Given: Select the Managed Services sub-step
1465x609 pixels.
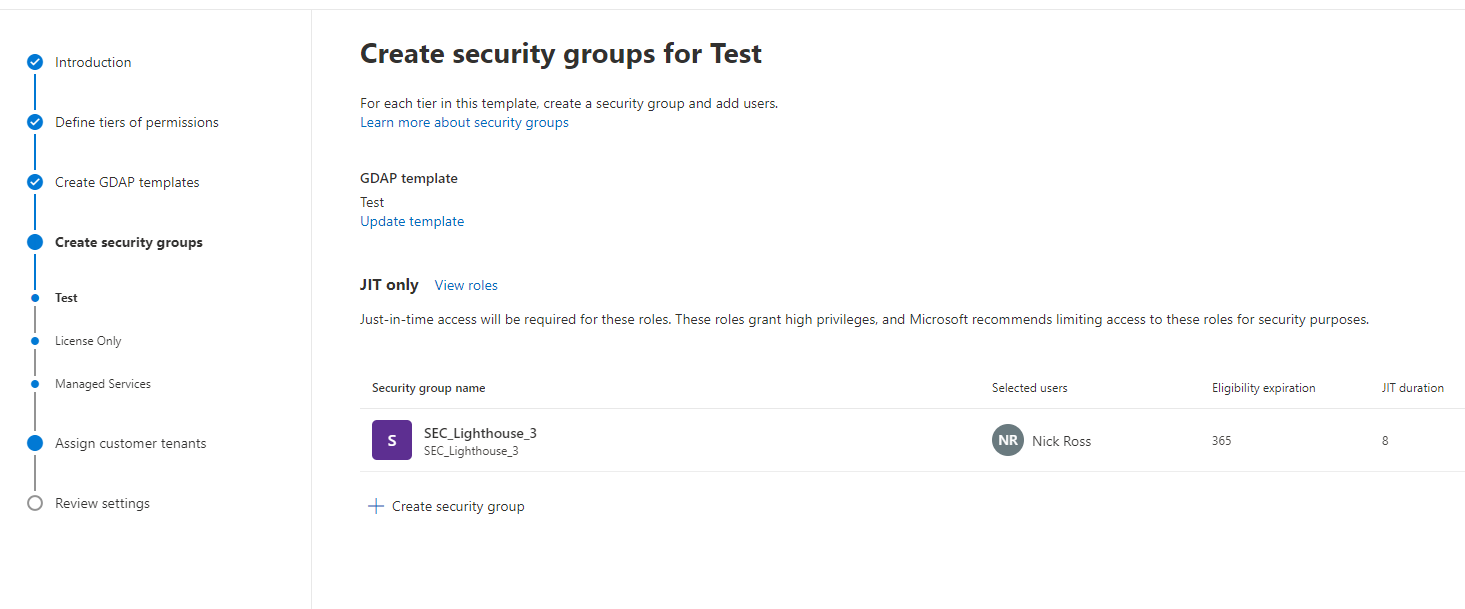Looking at the screenshot, I should point(102,384).
